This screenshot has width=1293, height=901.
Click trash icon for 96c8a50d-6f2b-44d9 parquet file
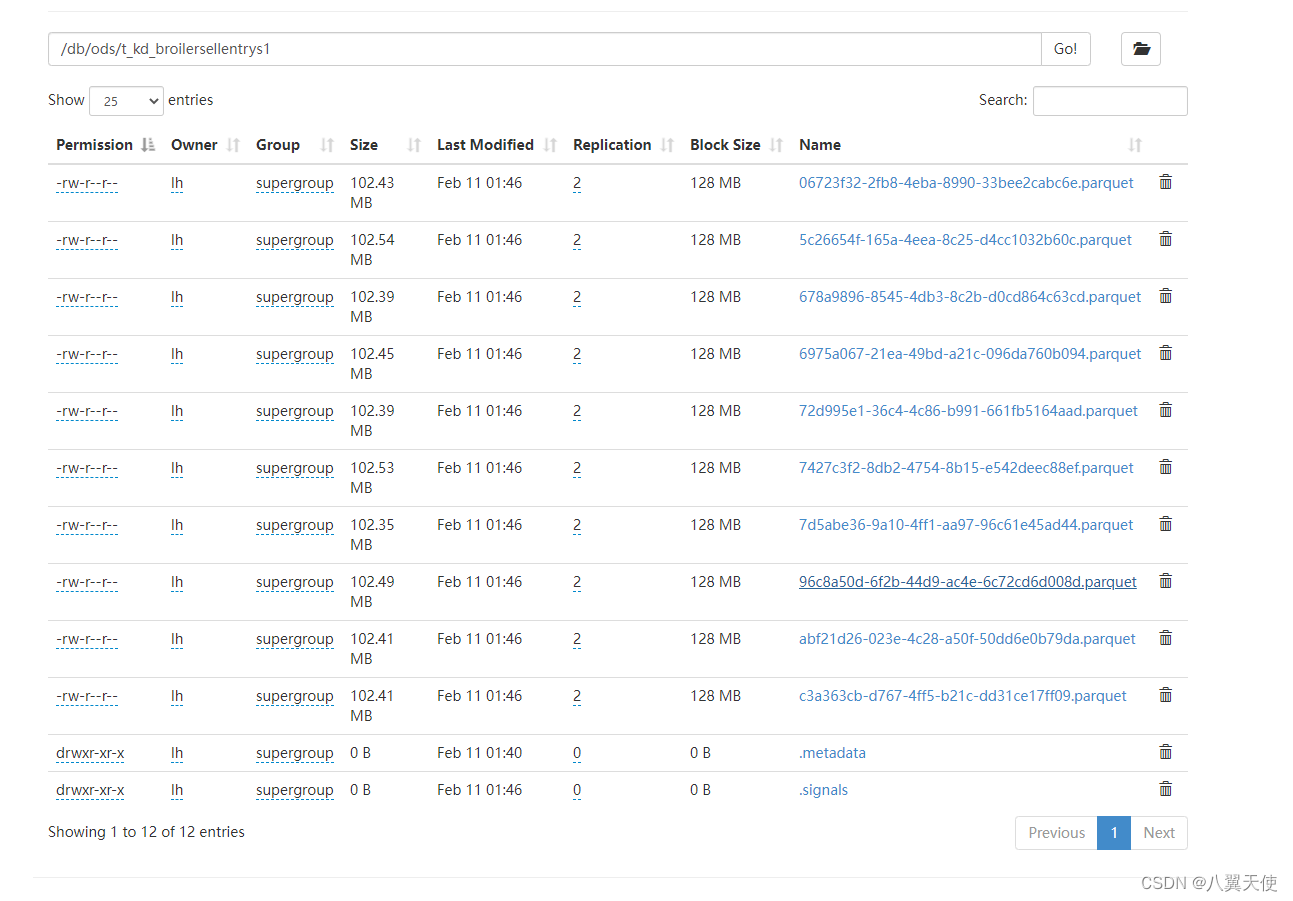click(x=1165, y=581)
